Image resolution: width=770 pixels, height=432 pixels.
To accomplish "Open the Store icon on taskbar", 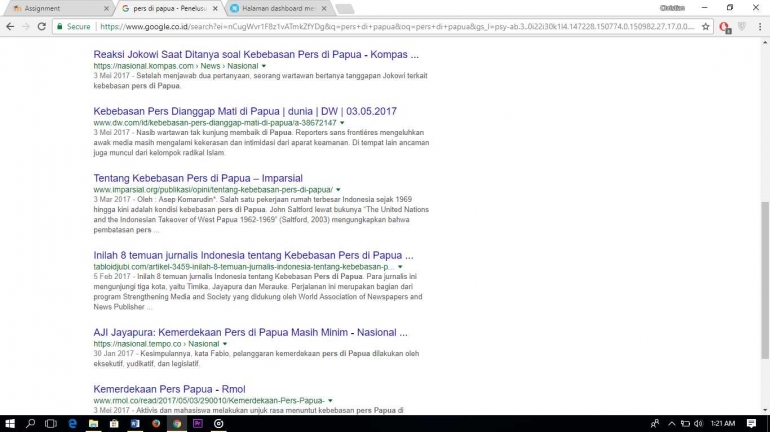I will point(114,423).
